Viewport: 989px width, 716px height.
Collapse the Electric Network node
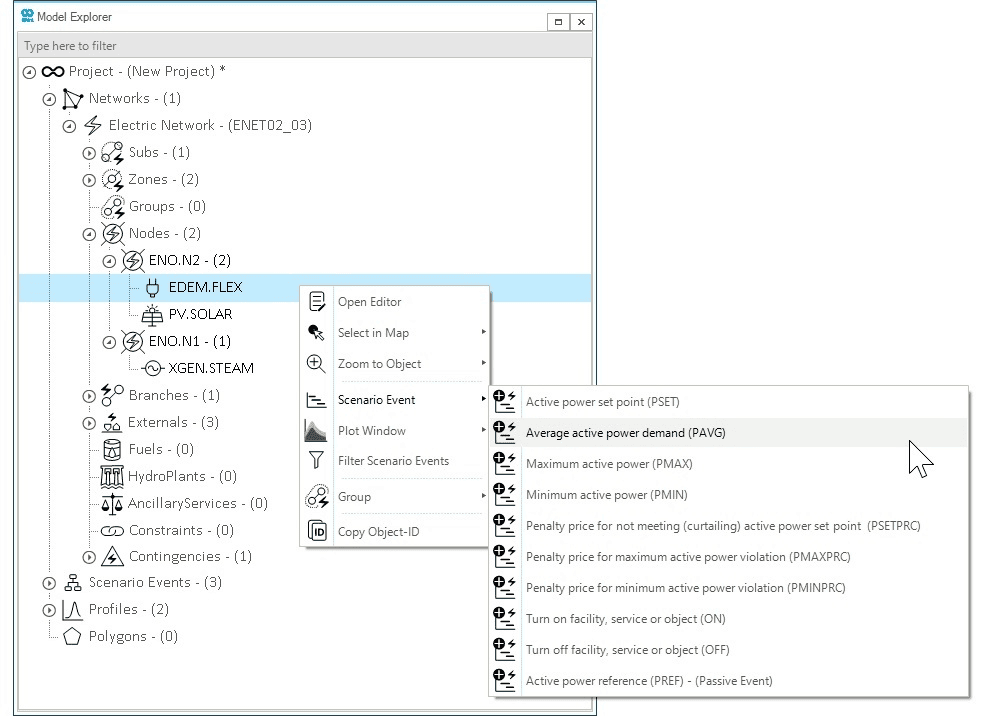[69, 126]
